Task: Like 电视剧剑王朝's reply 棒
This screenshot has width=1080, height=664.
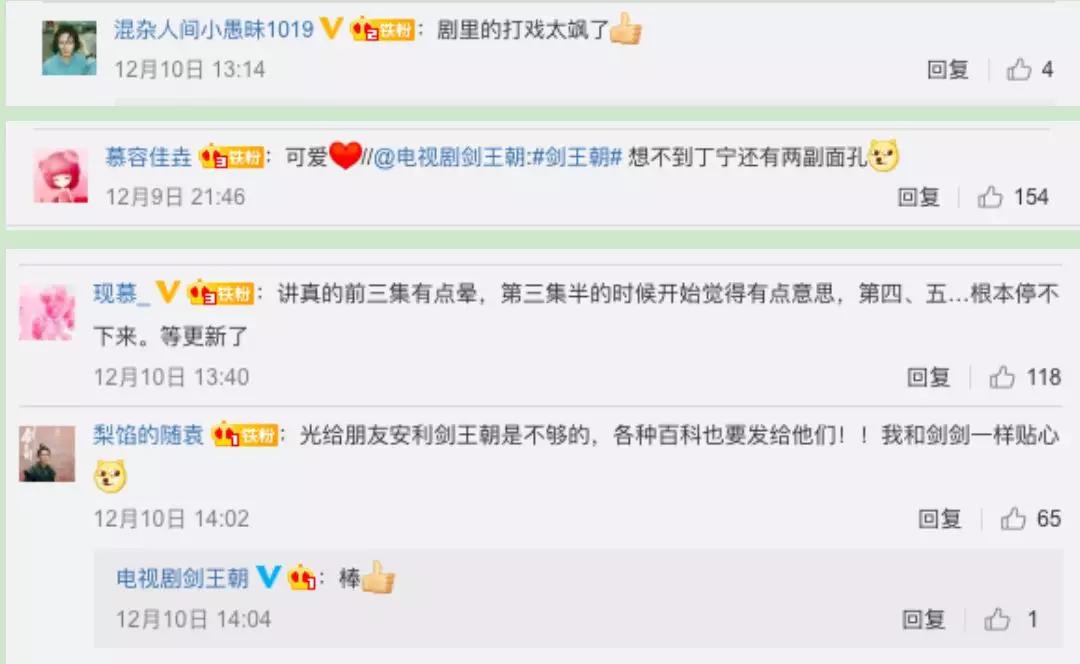Action: point(997,619)
